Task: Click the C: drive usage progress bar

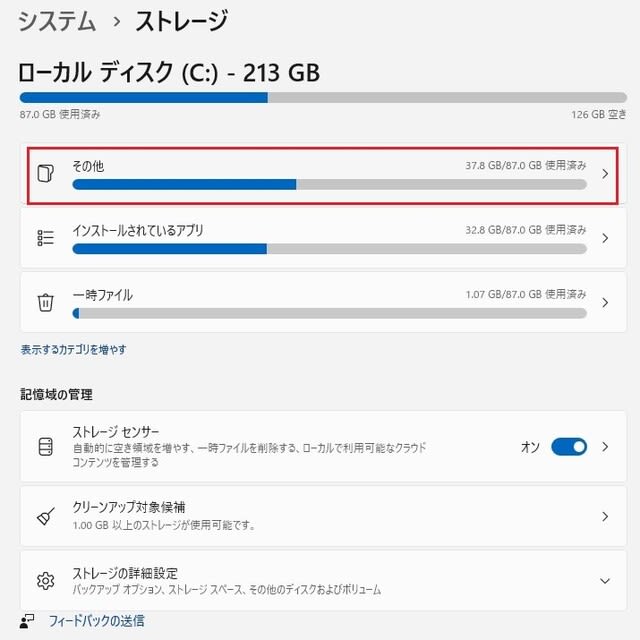Action: (323, 98)
